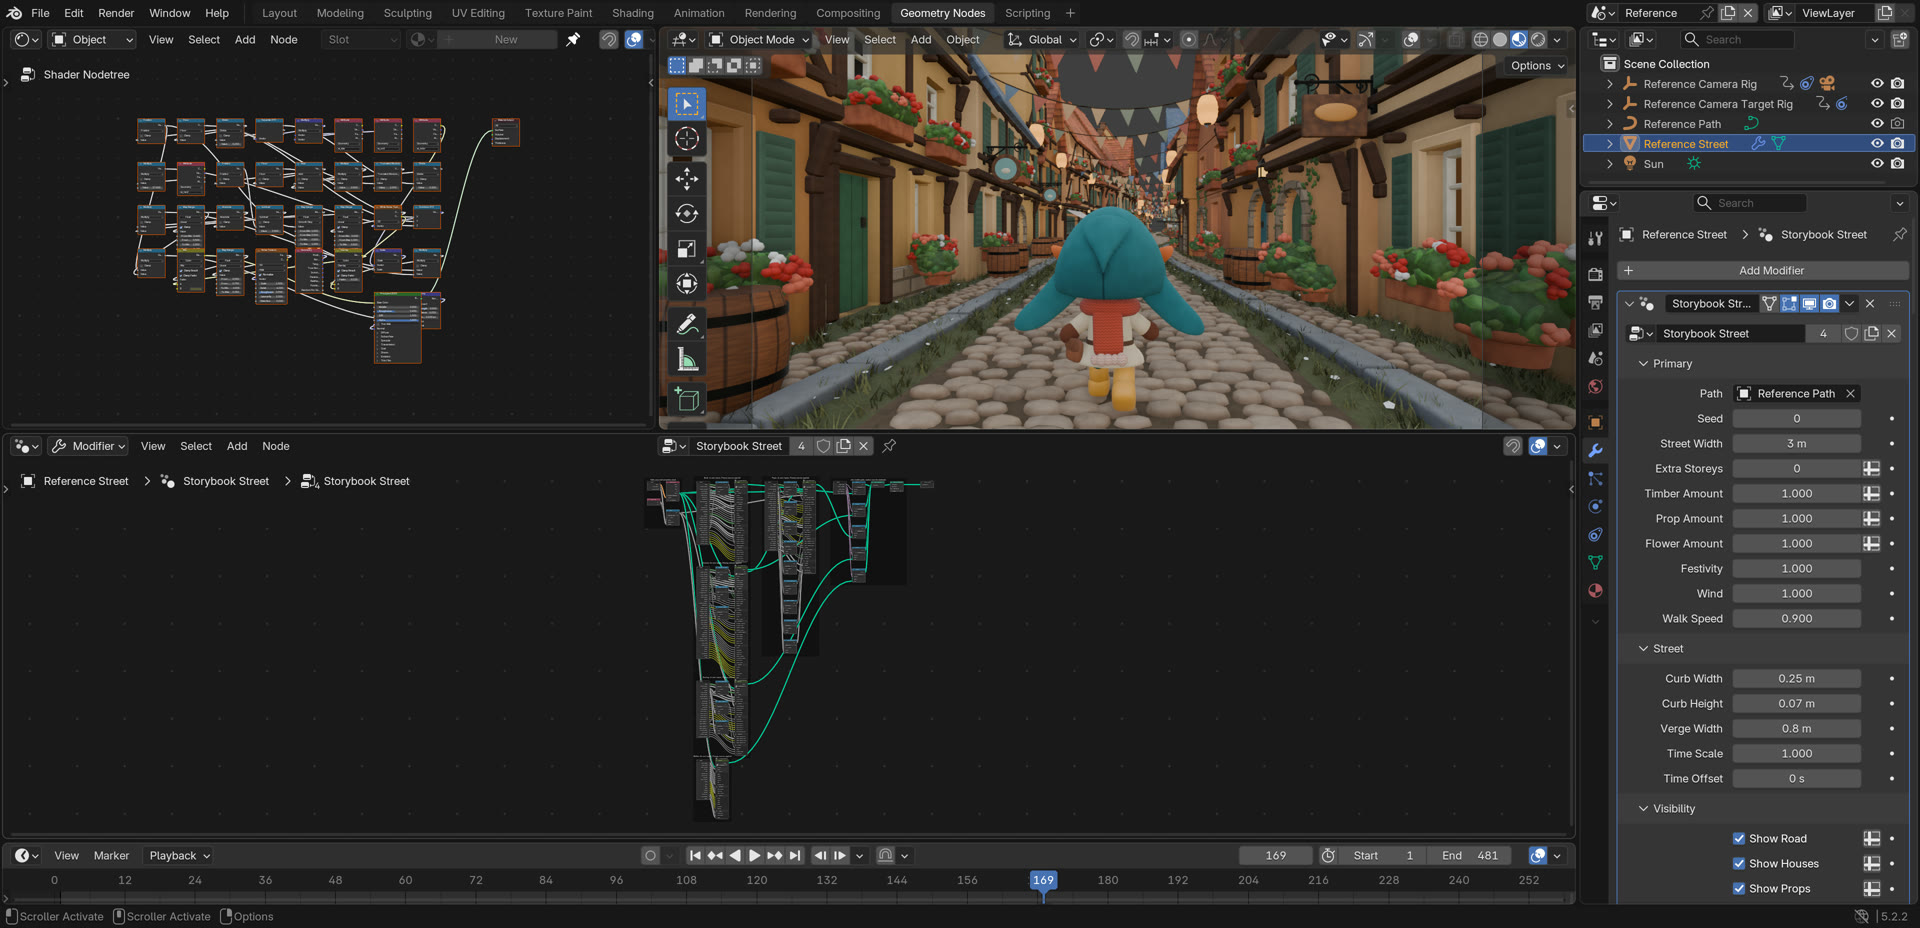This screenshot has height=928, width=1920.
Task: Hide Reference Path in viewport
Action: (1877, 124)
